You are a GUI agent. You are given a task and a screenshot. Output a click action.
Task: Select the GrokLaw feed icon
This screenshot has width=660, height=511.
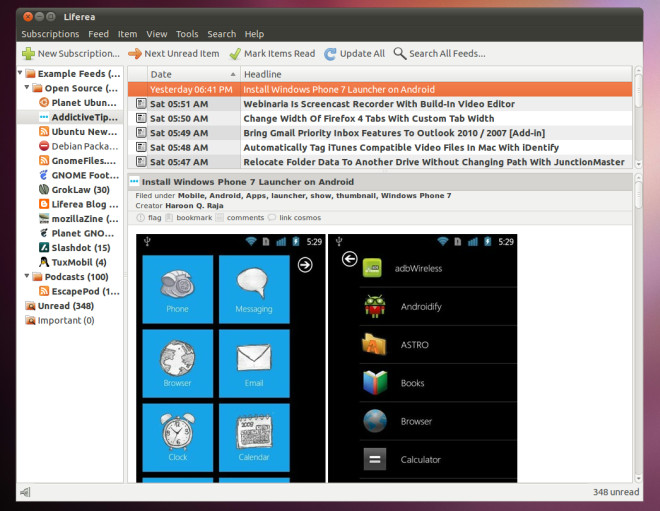point(44,190)
